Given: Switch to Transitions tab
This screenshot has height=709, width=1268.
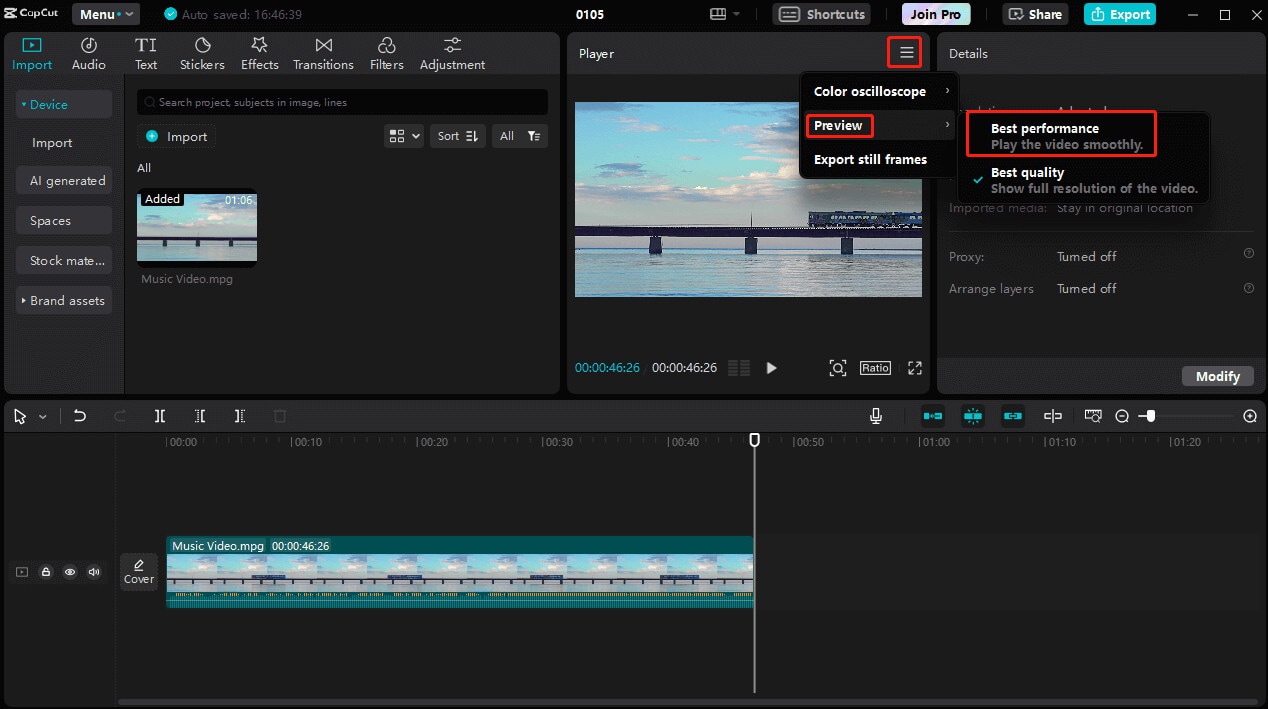Looking at the screenshot, I should pos(323,54).
